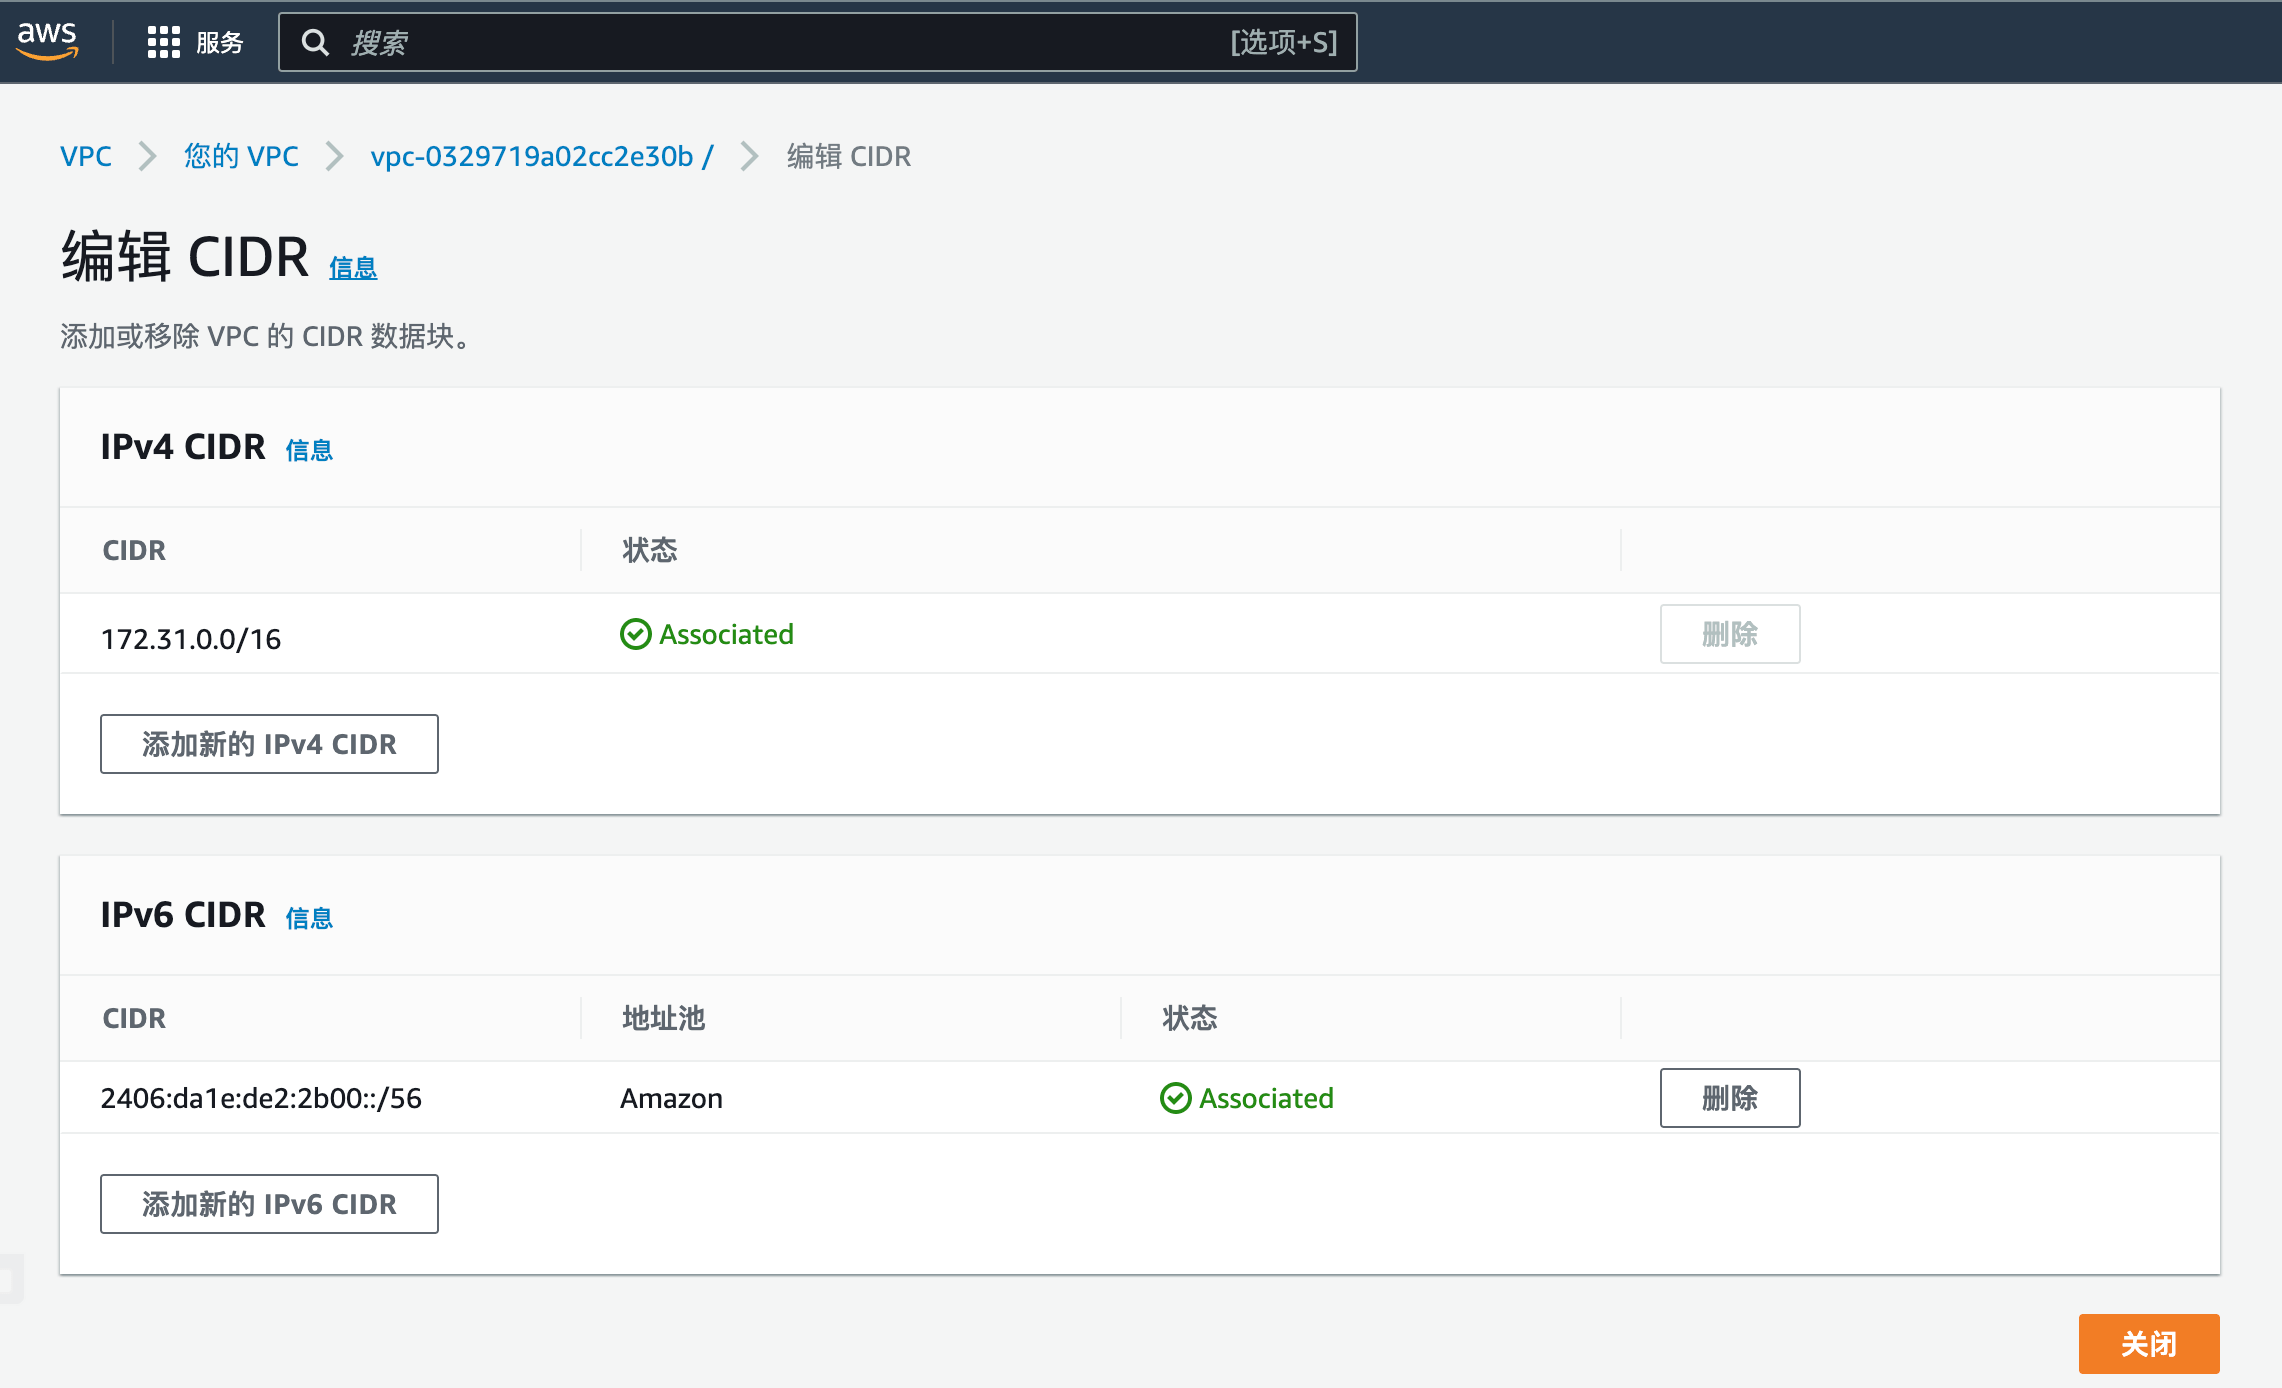2282x1388 pixels.
Task: Go to the VPC breadcrumb link
Action: tap(86, 156)
